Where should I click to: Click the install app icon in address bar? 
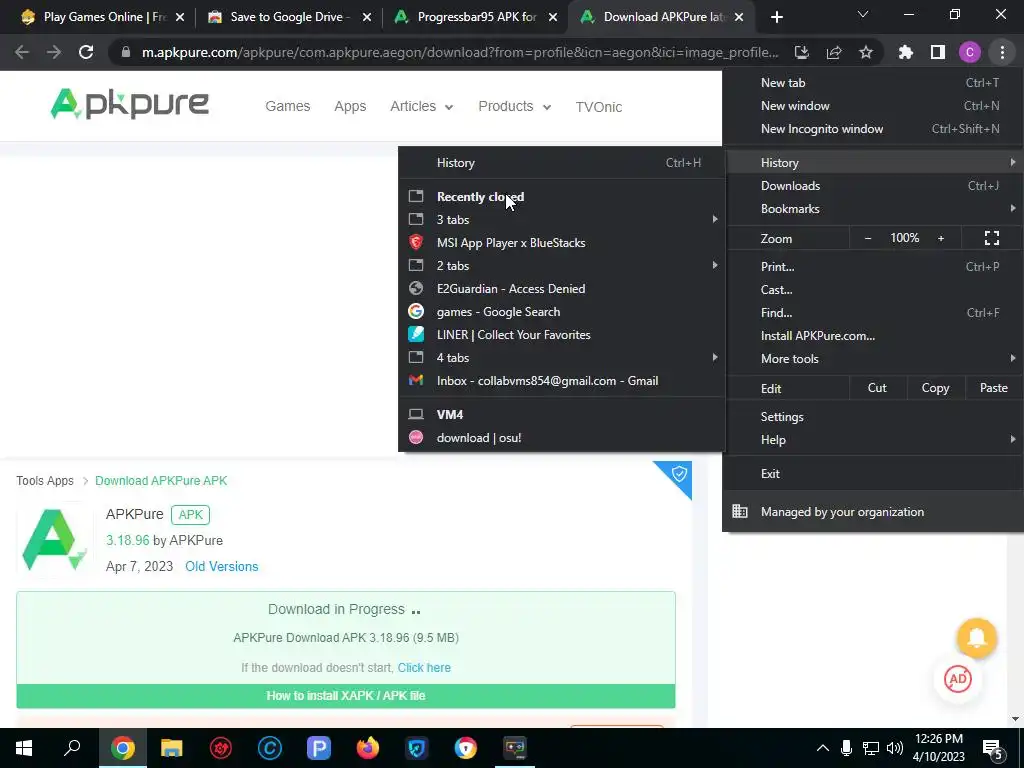point(801,52)
